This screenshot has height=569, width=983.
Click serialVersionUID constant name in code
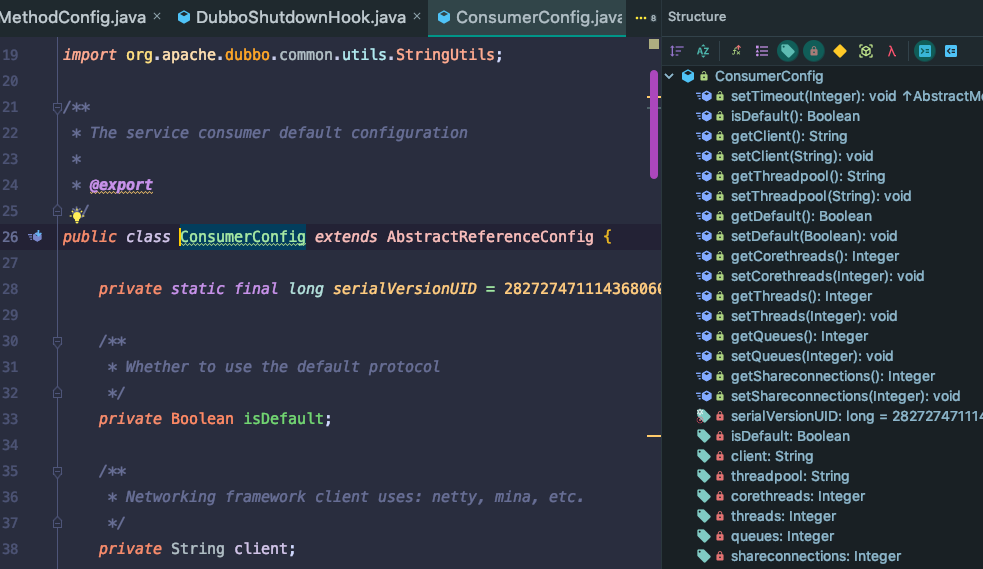(x=404, y=289)
